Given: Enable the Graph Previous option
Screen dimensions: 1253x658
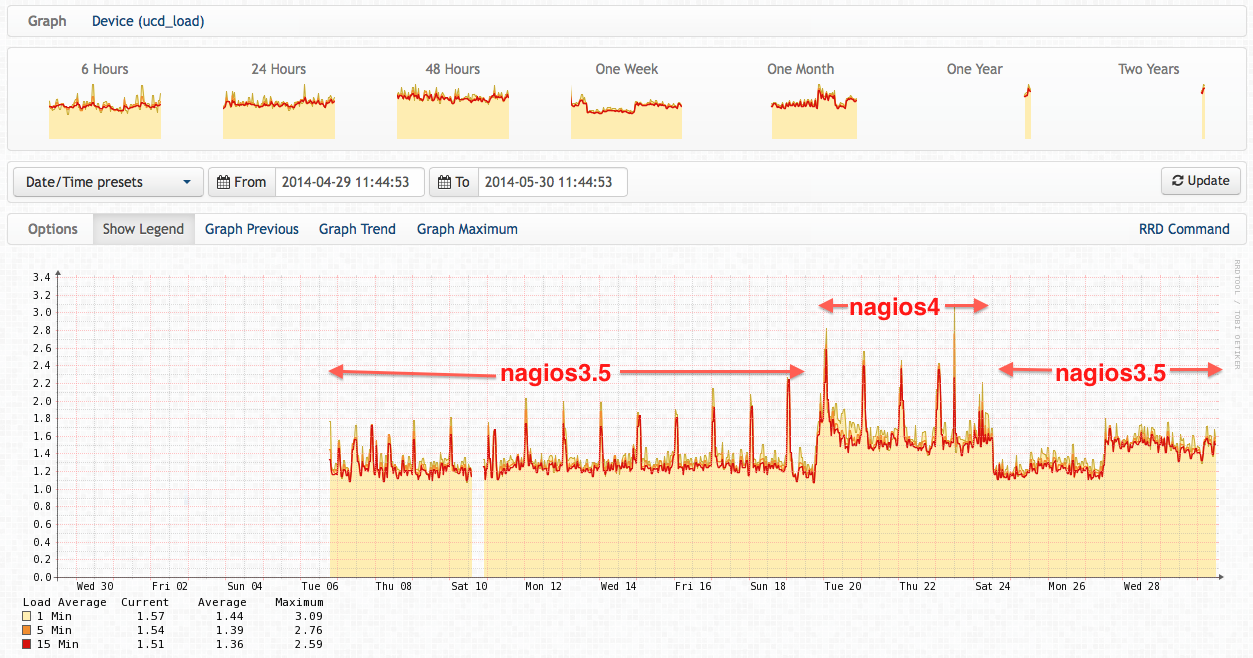Looking at the screenshot, I should pyautogui.click(x=252, y=229).
